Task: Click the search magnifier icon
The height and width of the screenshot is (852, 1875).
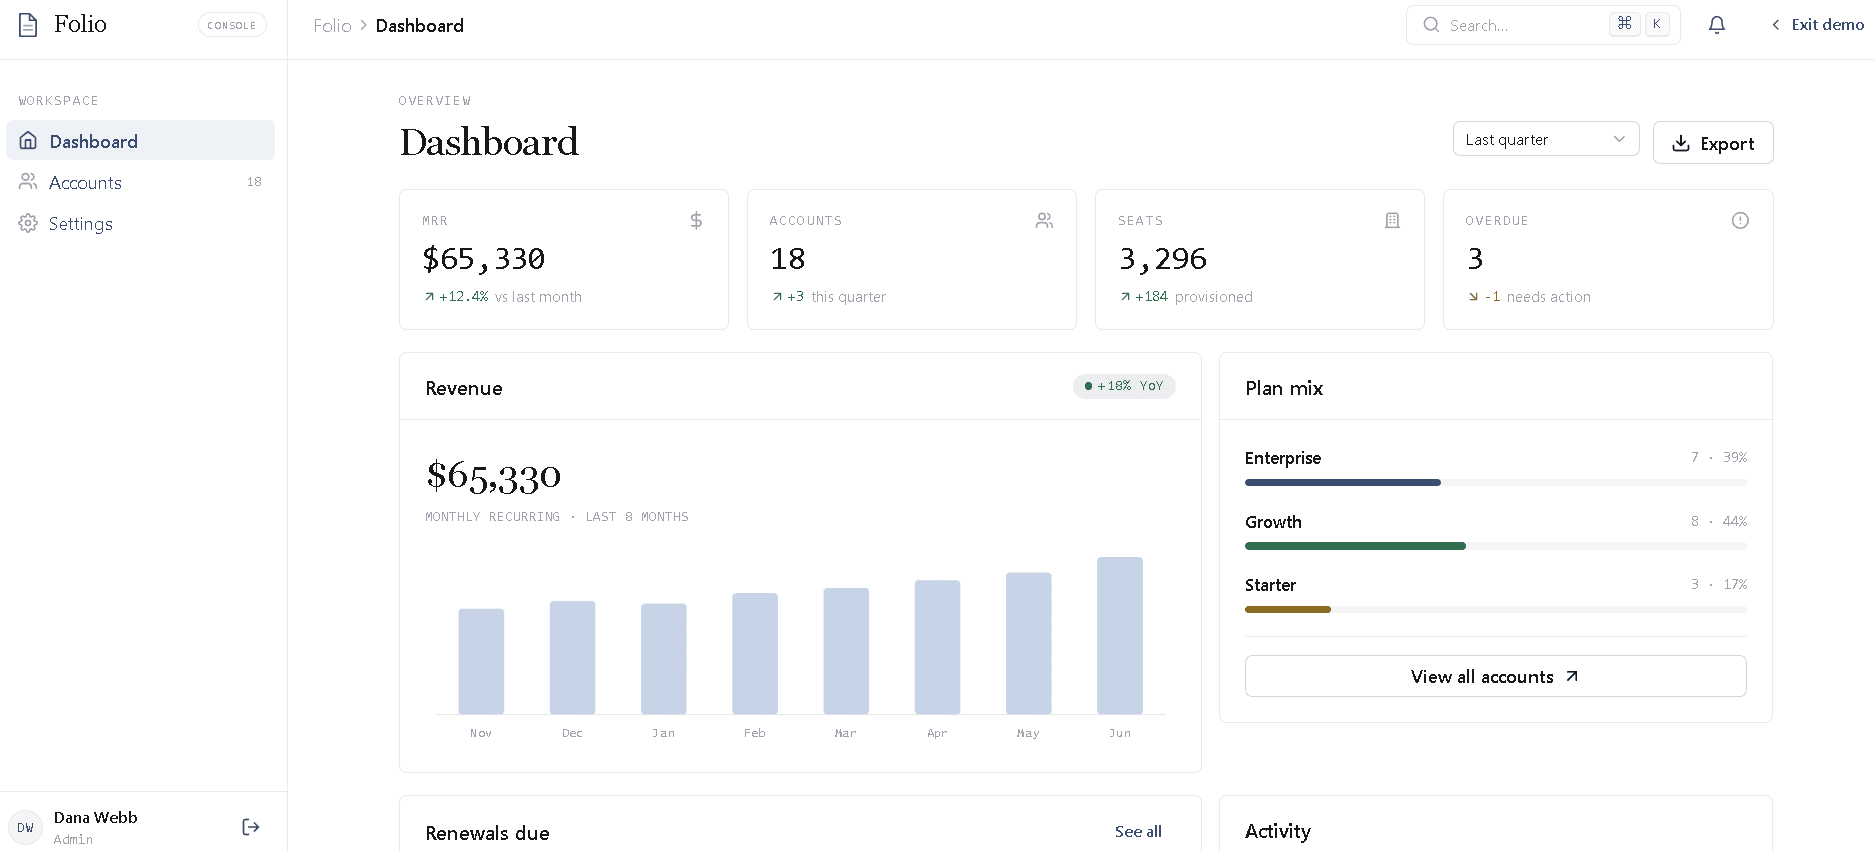Action: pyautogui.click(x=1431, y=25)
